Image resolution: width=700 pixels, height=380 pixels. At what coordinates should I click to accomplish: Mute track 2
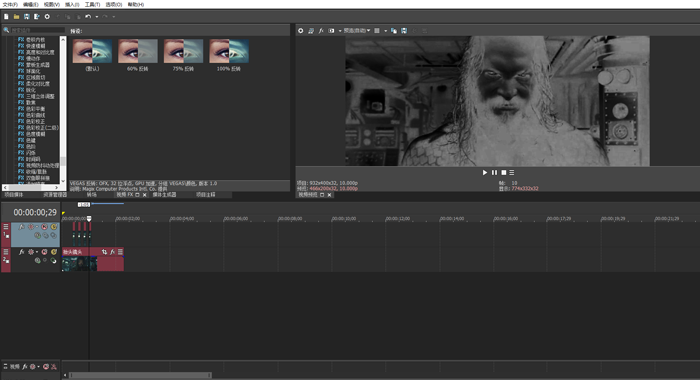pyautogui.click(x=44, y=252)
